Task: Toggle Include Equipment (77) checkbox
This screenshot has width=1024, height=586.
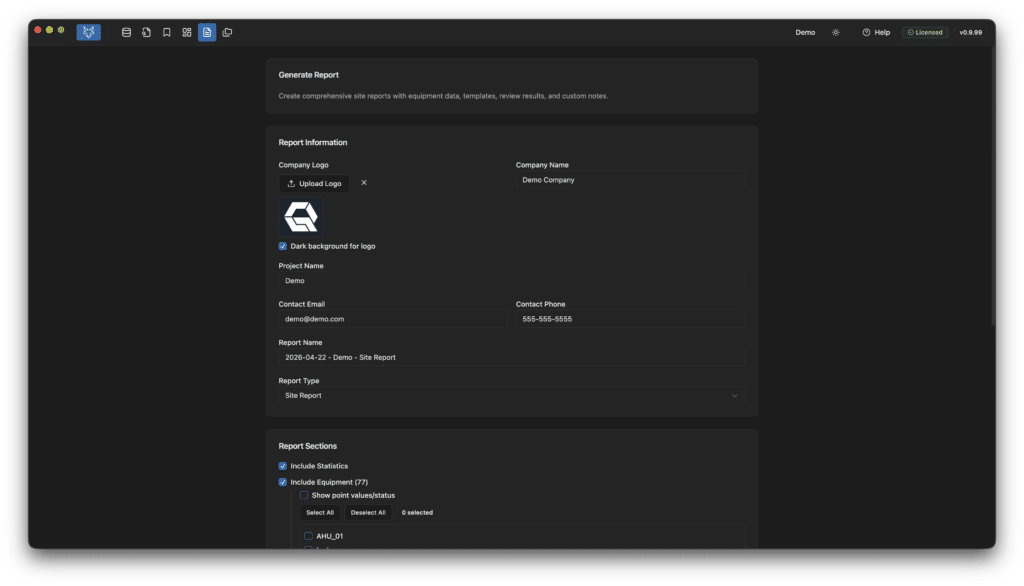Action: (283, 482)
